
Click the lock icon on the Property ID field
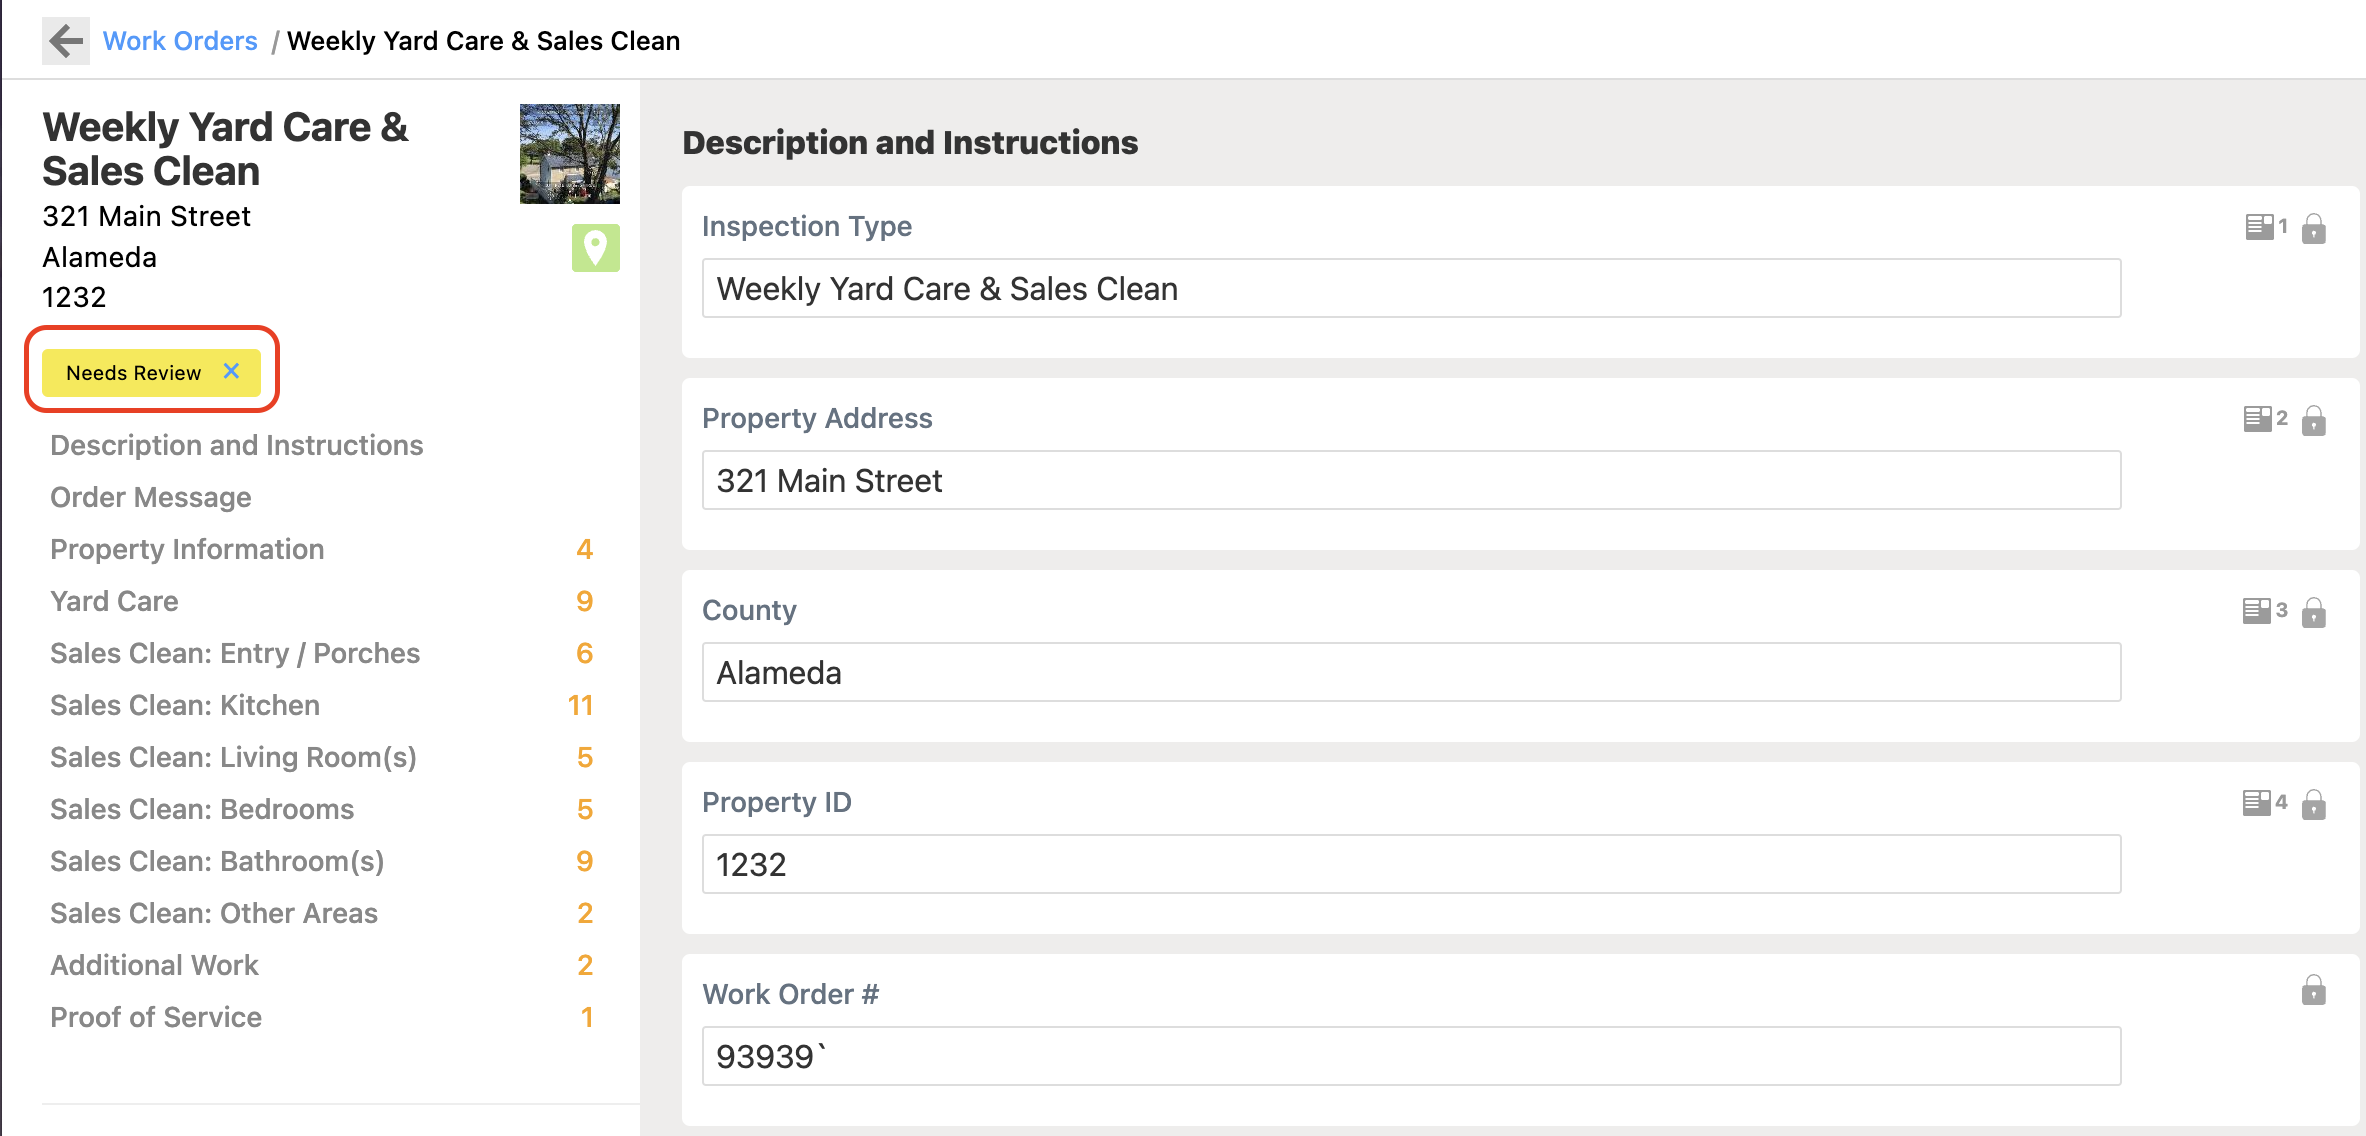point(2315,806)
